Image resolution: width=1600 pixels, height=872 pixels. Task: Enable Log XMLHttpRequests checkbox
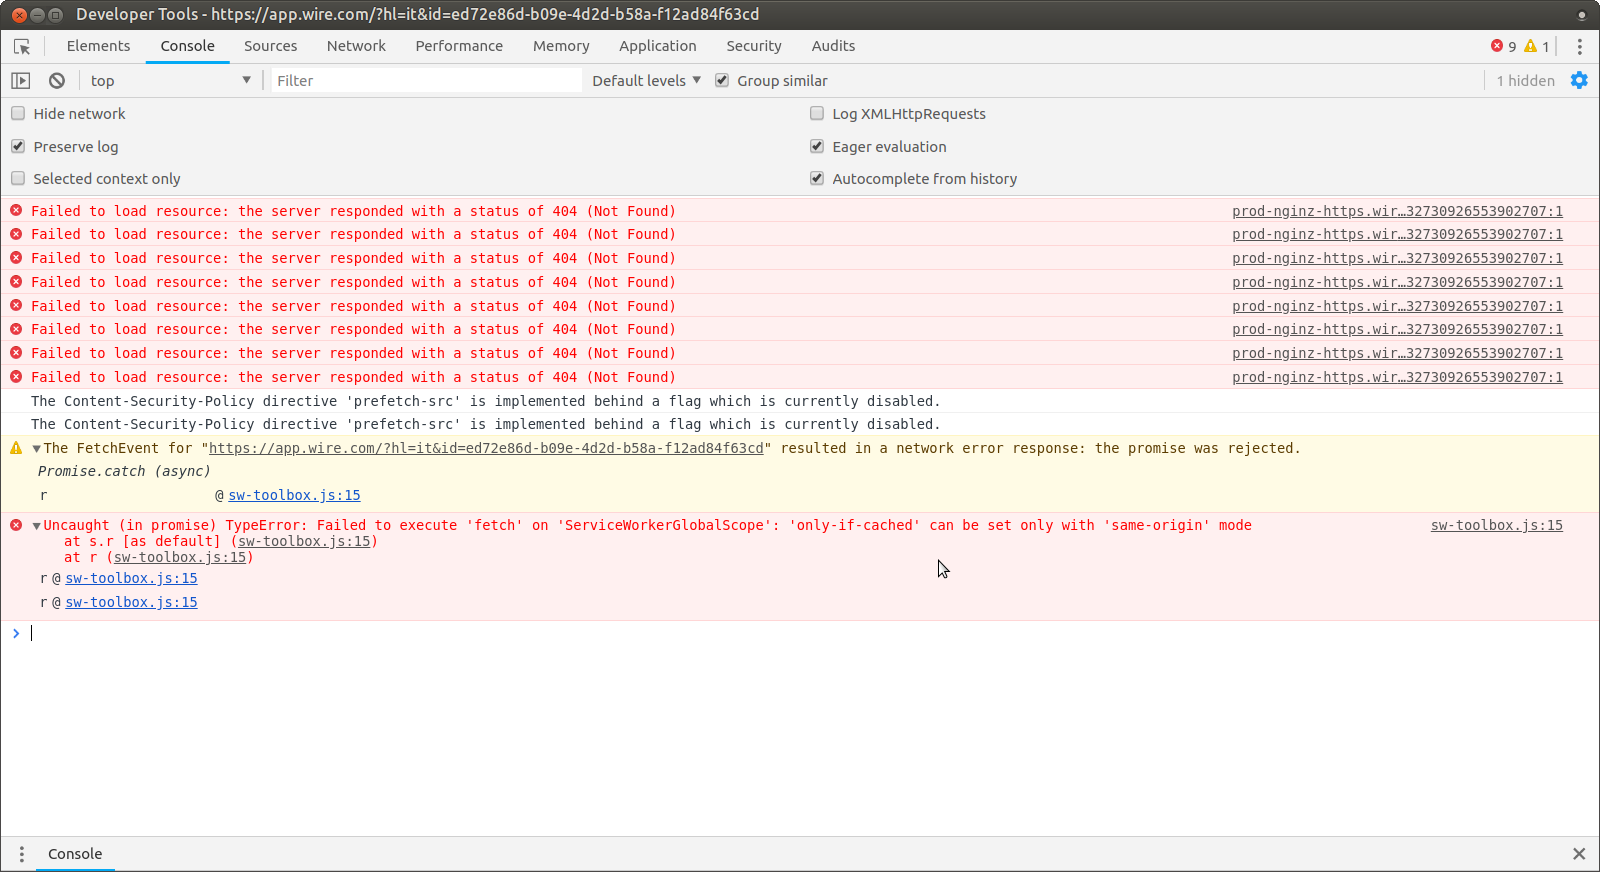(x=817, y=113)
